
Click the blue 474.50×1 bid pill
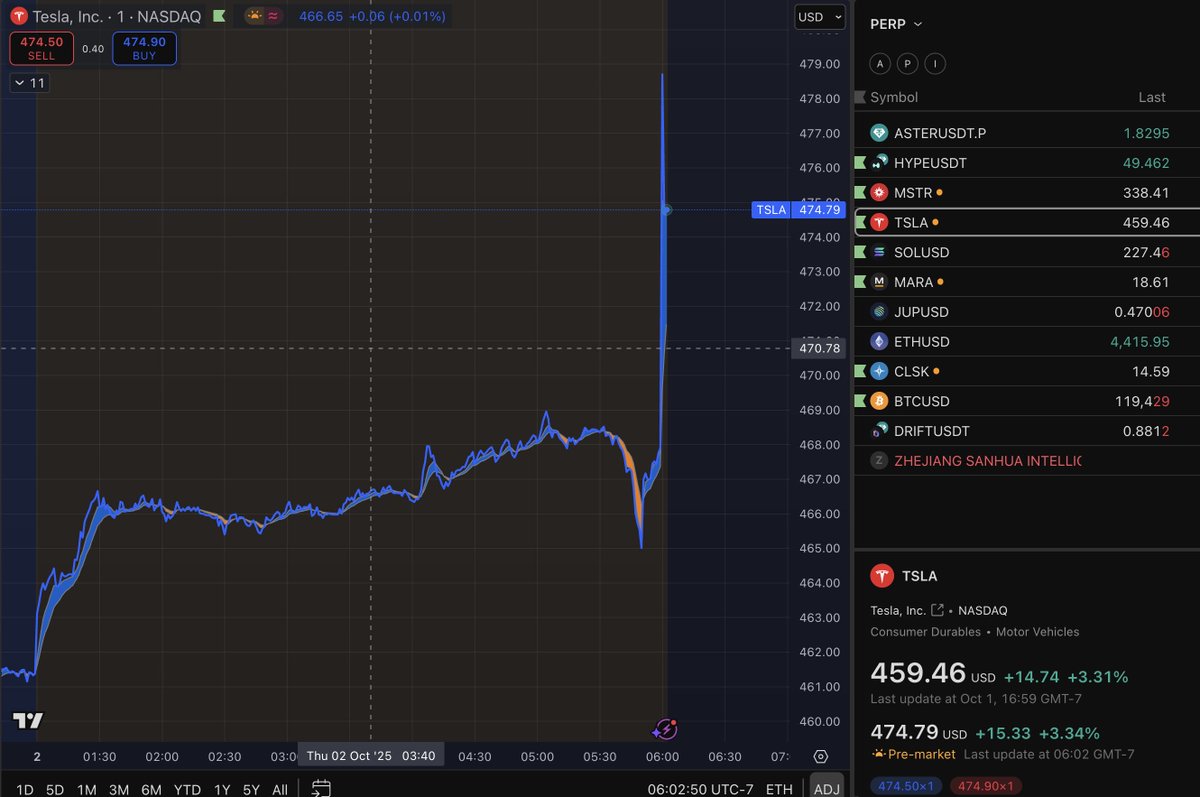pyautogui.click(x=907, y=786)
